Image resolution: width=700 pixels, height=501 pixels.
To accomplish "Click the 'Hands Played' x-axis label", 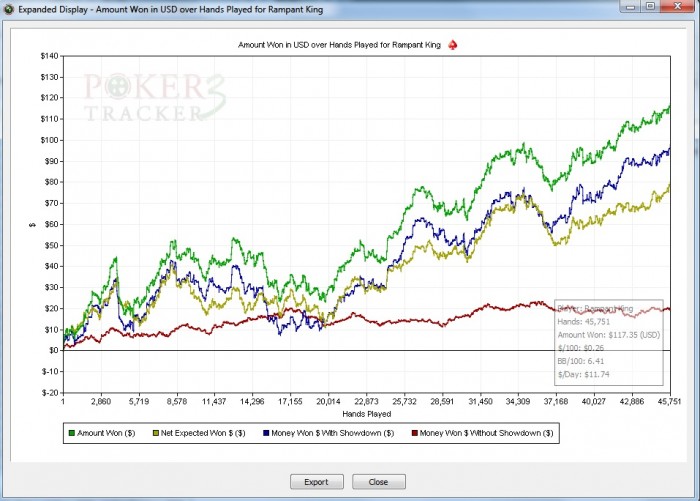I will 367,414.
